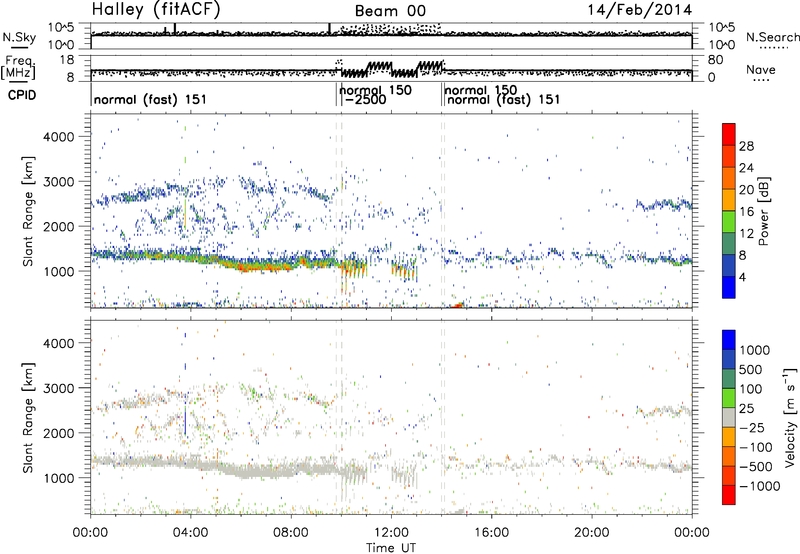Click the "04:00" time axis label
Viewport: 800px width, 554px height.
click(190, 533)
